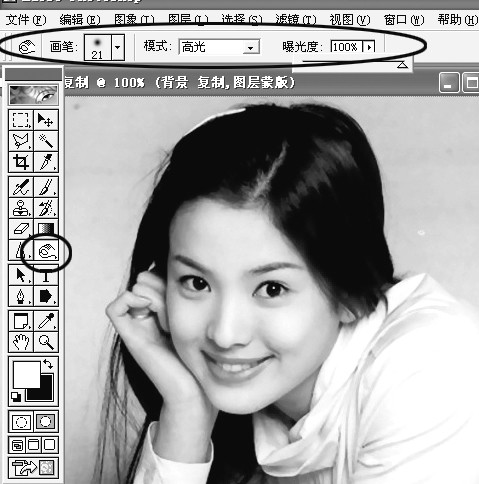Select the Crop tool
The width and height of the screenshot is (479, 484).
tap(21, 162)
